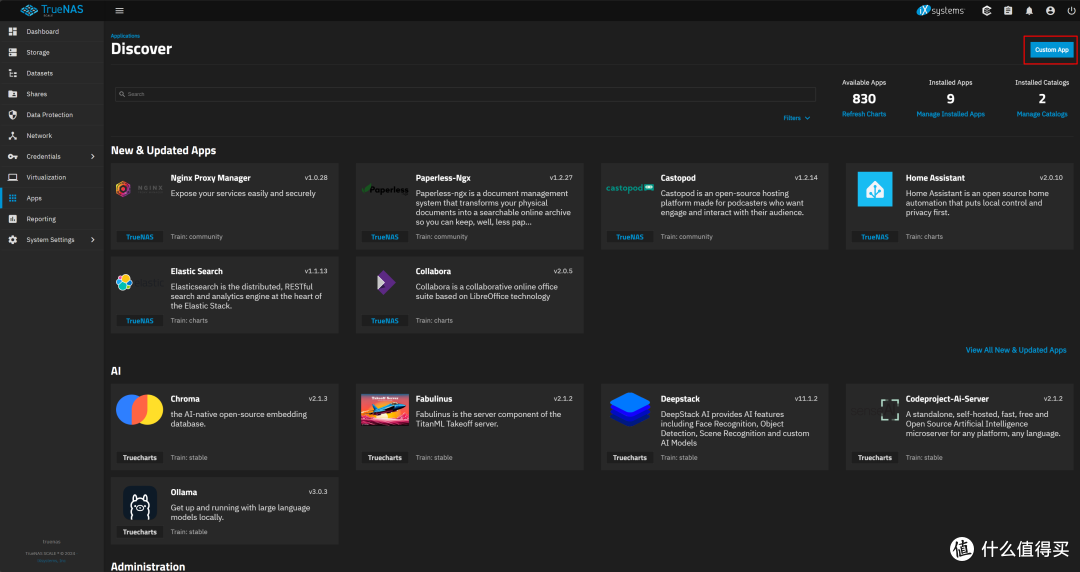Open the Castopod app title
Viewport: 1080px width, 572px height.
[678, 178]
